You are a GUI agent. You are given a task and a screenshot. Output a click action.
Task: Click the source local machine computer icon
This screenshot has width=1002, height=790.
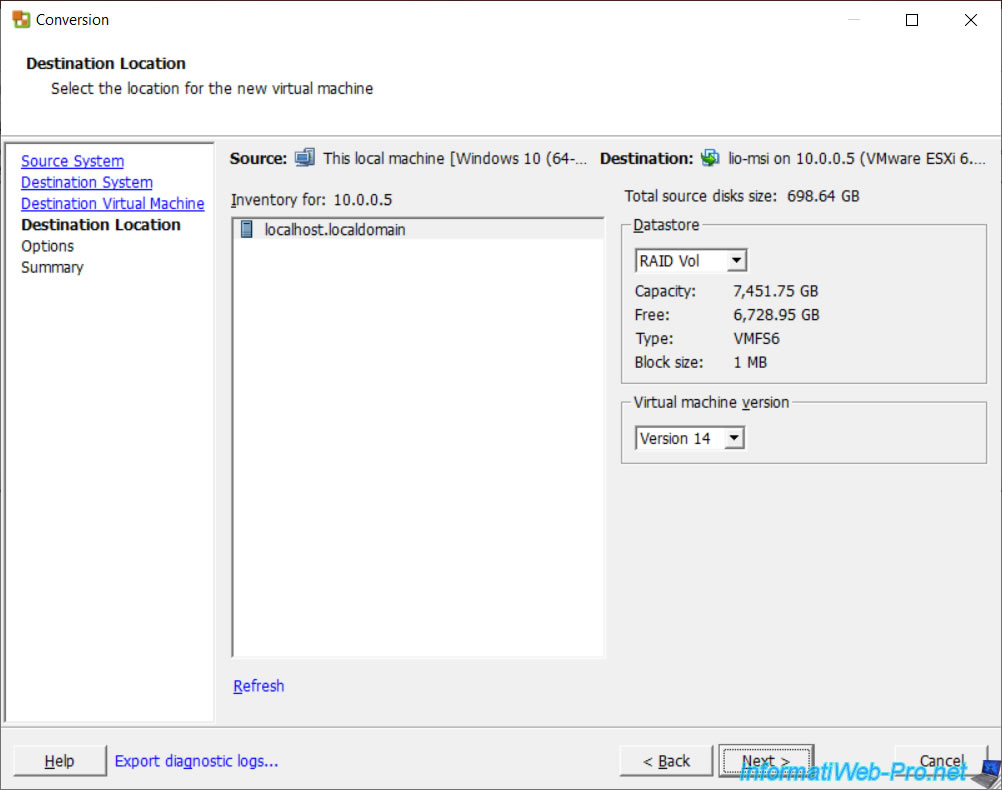coord(305,158)
